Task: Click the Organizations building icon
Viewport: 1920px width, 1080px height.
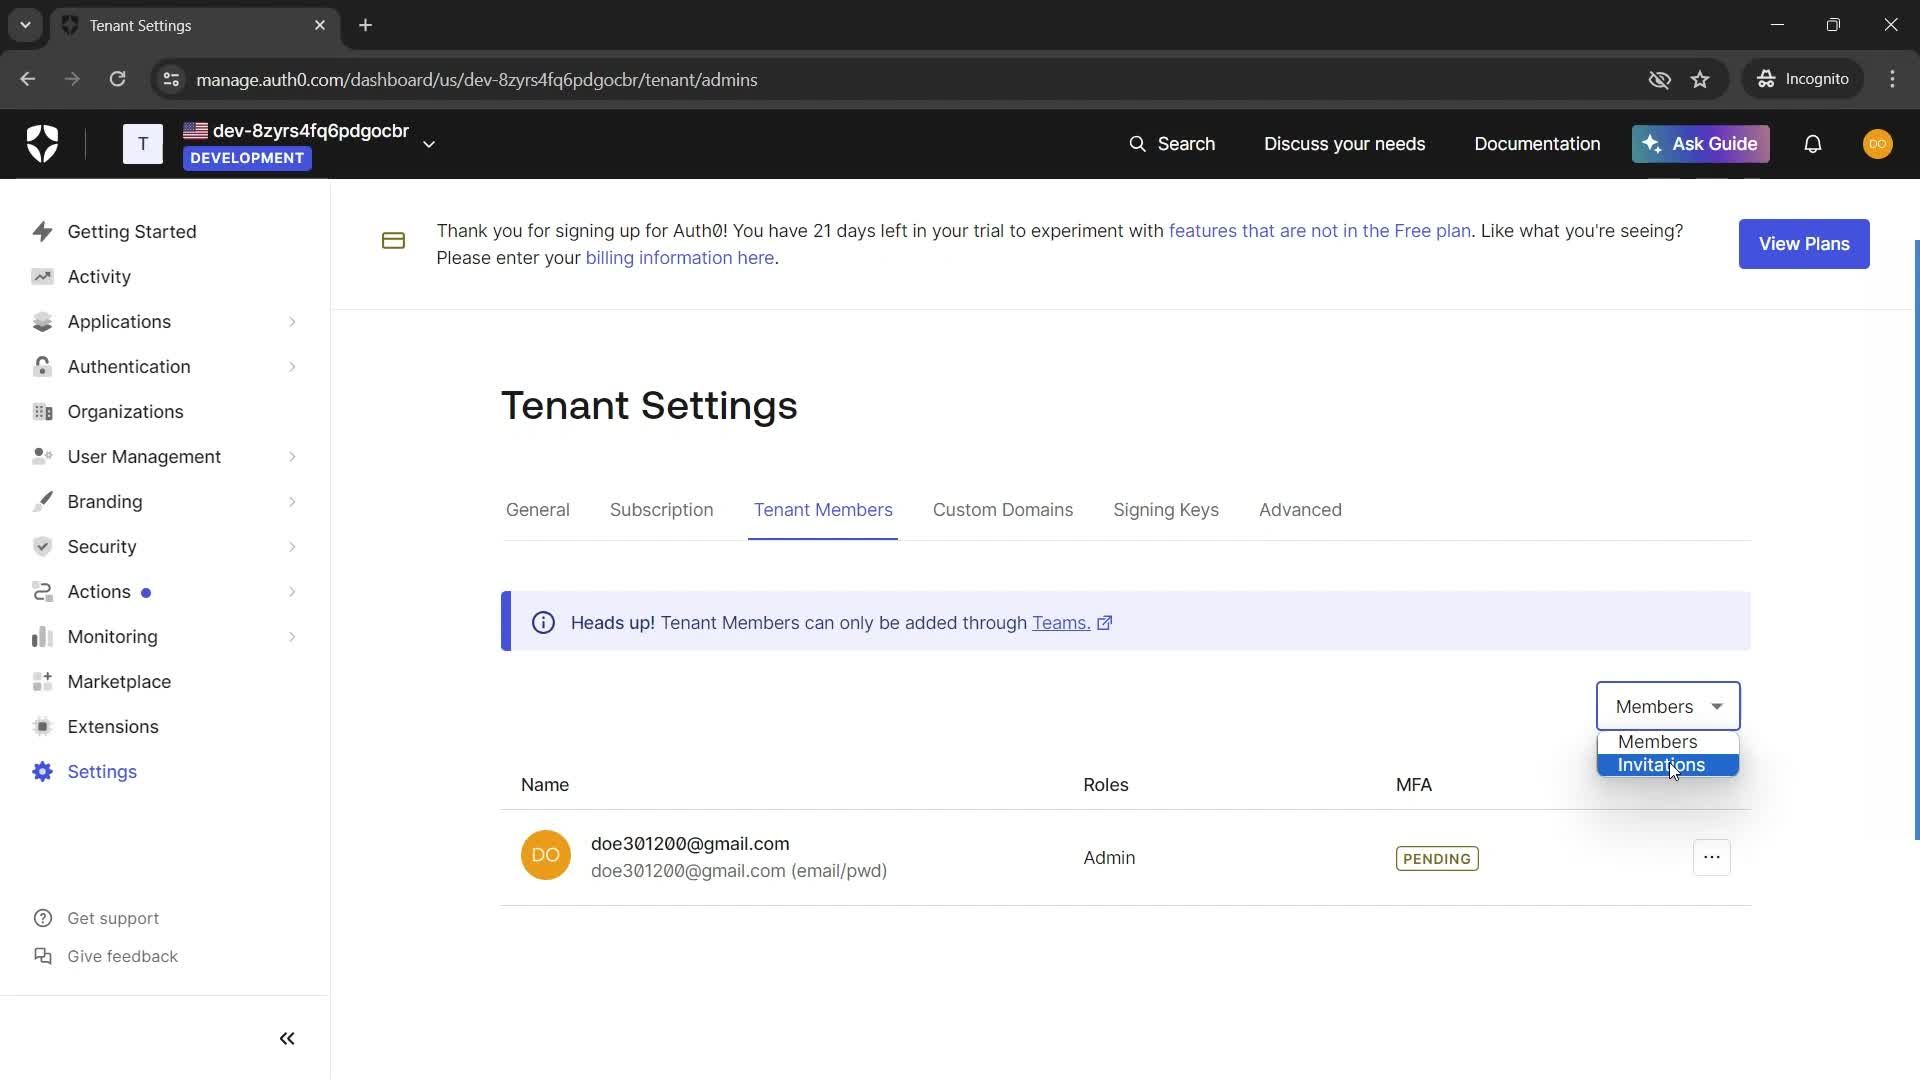Action: coord(42,412)
